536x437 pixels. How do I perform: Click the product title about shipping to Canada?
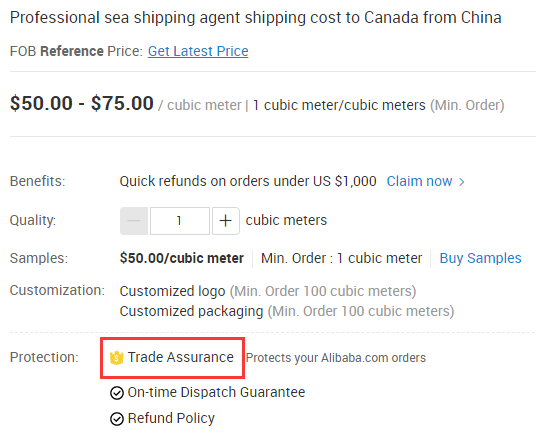coord(256,18)
